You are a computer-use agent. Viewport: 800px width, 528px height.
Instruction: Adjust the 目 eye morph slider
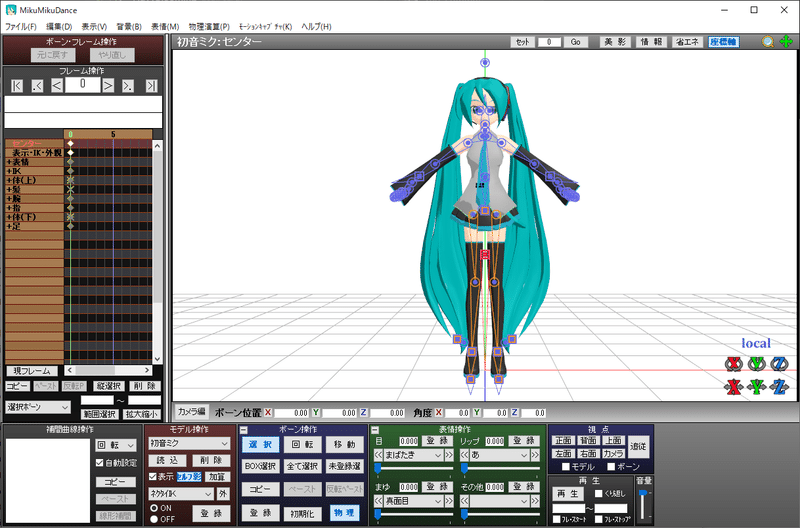point(414,467)
